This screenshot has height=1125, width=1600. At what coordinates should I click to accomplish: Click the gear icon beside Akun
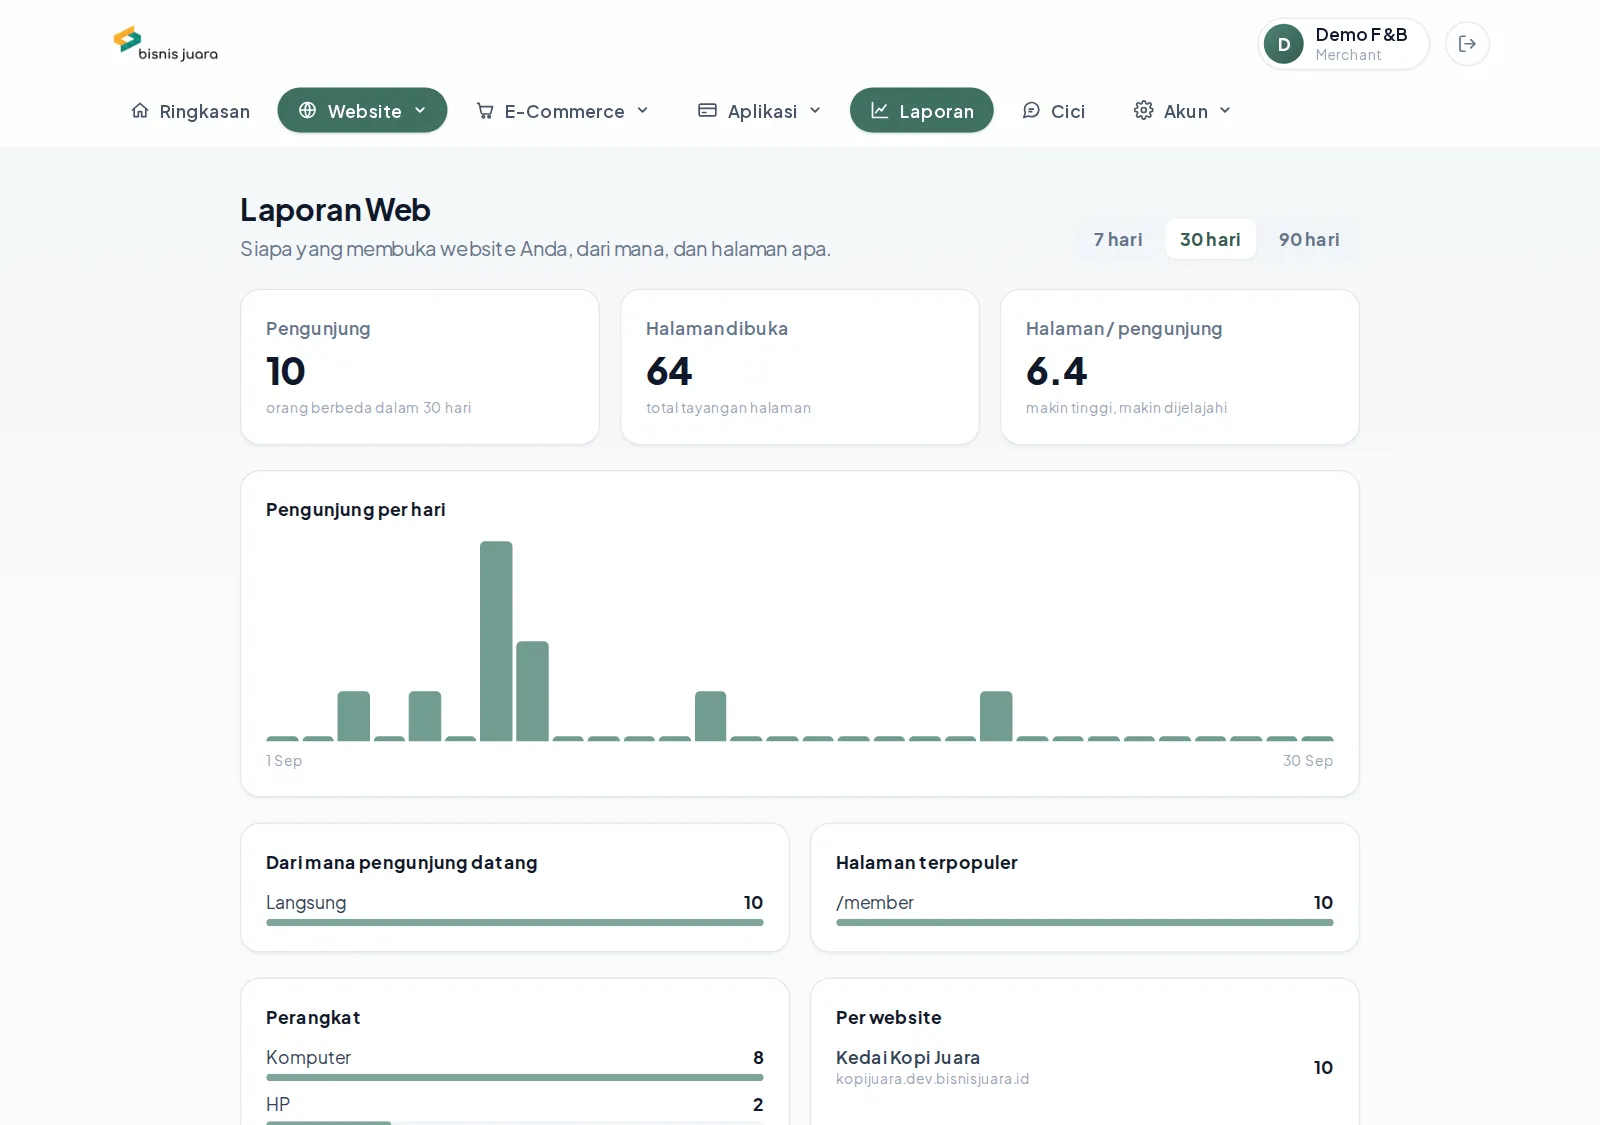pos(1143,110)
